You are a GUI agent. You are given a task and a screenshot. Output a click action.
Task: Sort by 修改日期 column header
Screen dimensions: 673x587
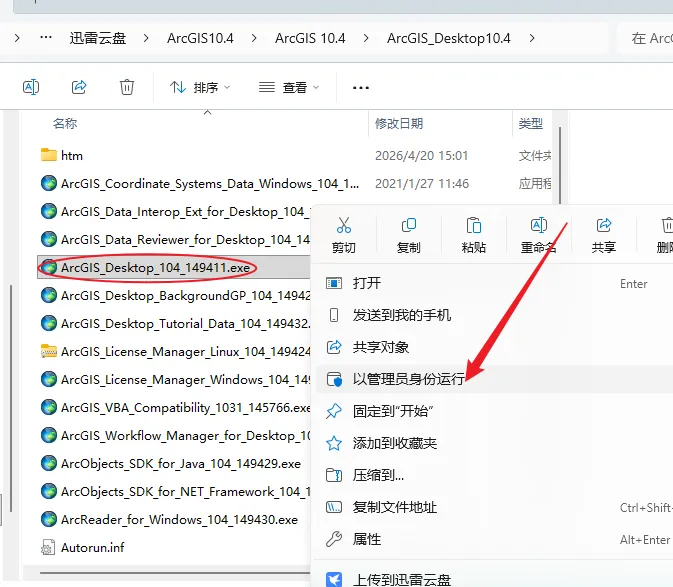click(399, 124)
